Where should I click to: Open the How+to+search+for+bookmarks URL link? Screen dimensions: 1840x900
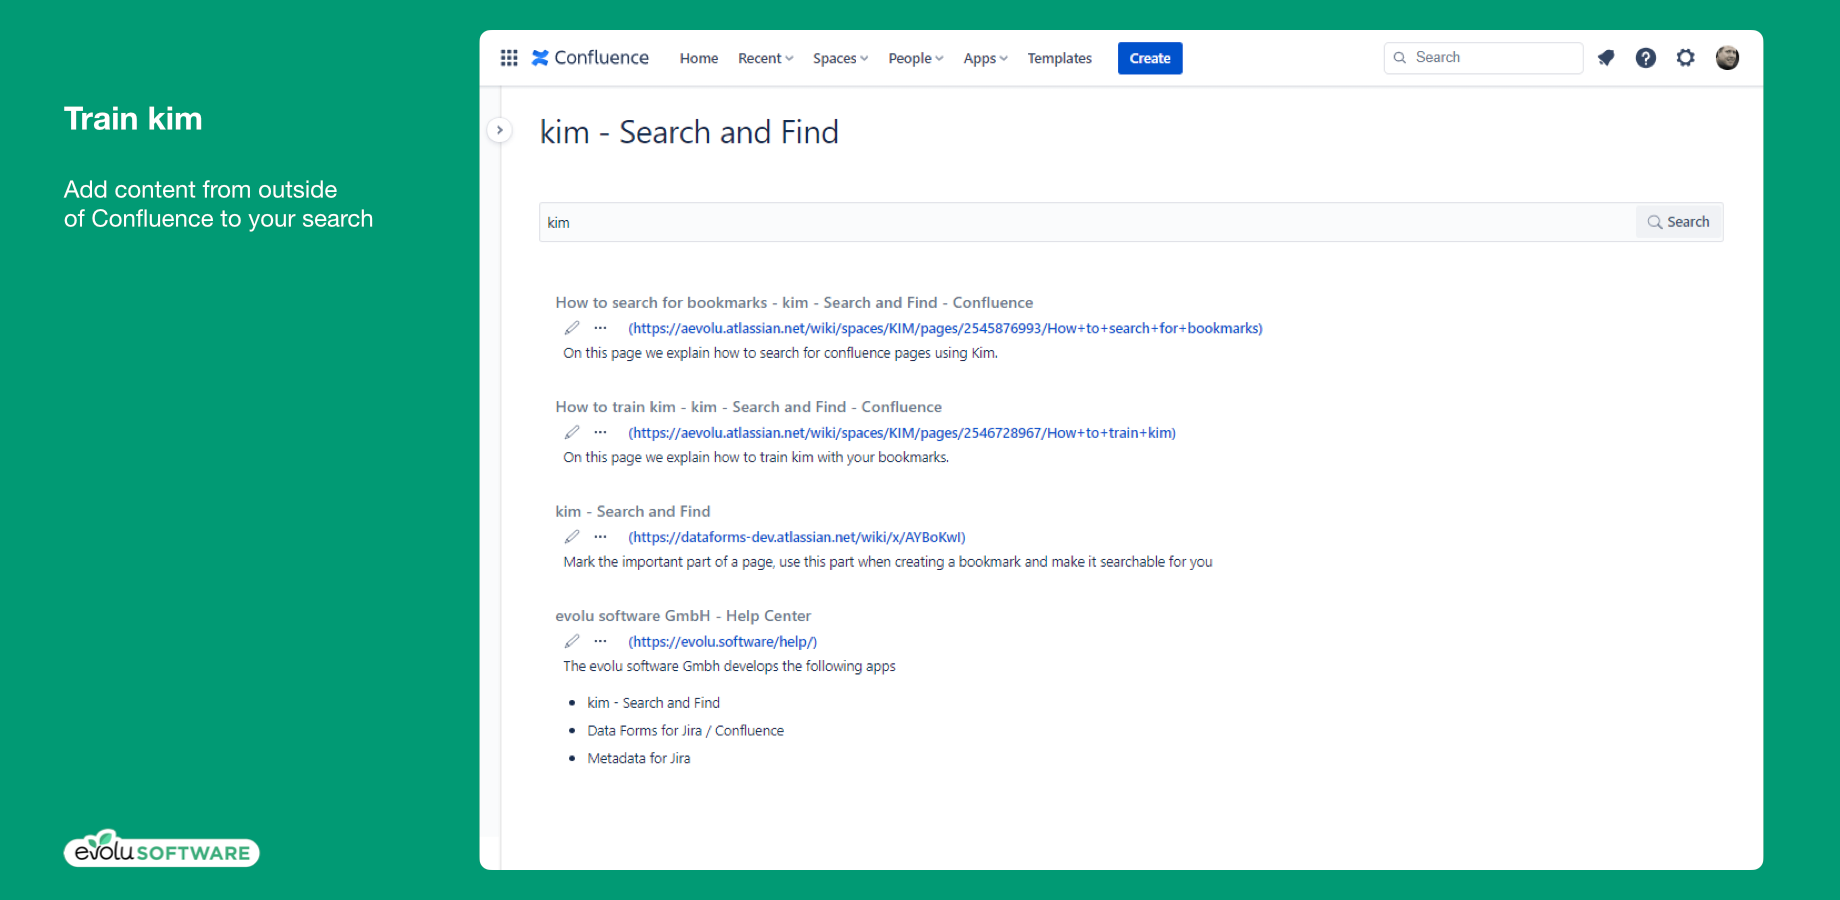(945, 328)
